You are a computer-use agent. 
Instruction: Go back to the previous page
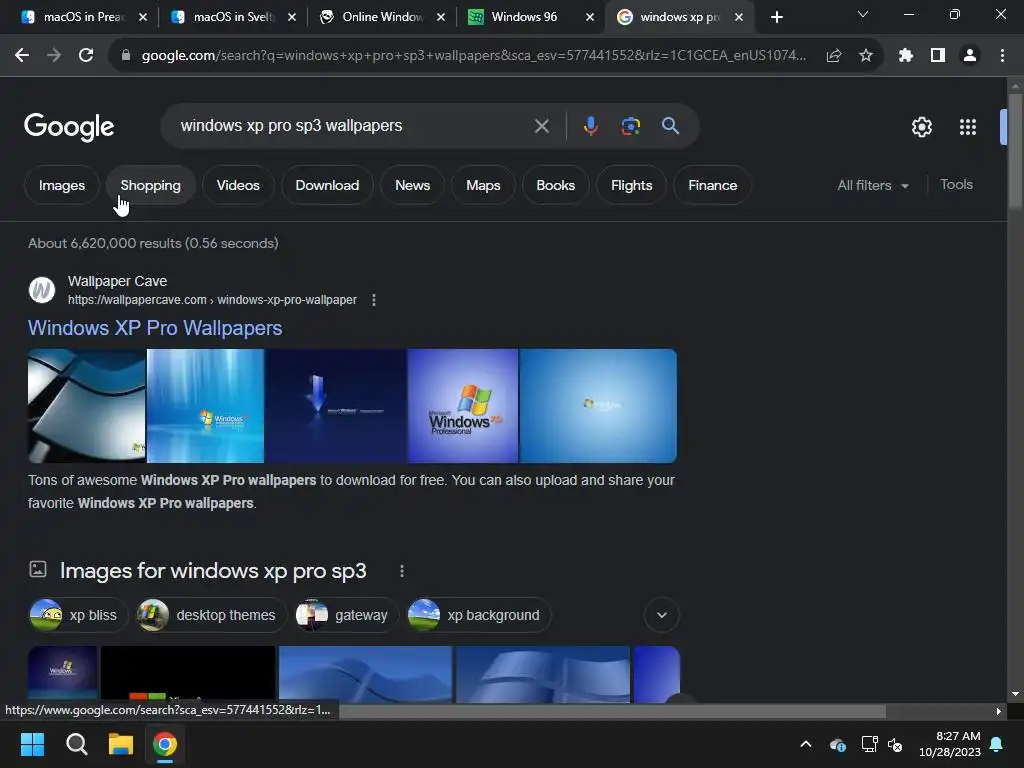tap(22, 56)
